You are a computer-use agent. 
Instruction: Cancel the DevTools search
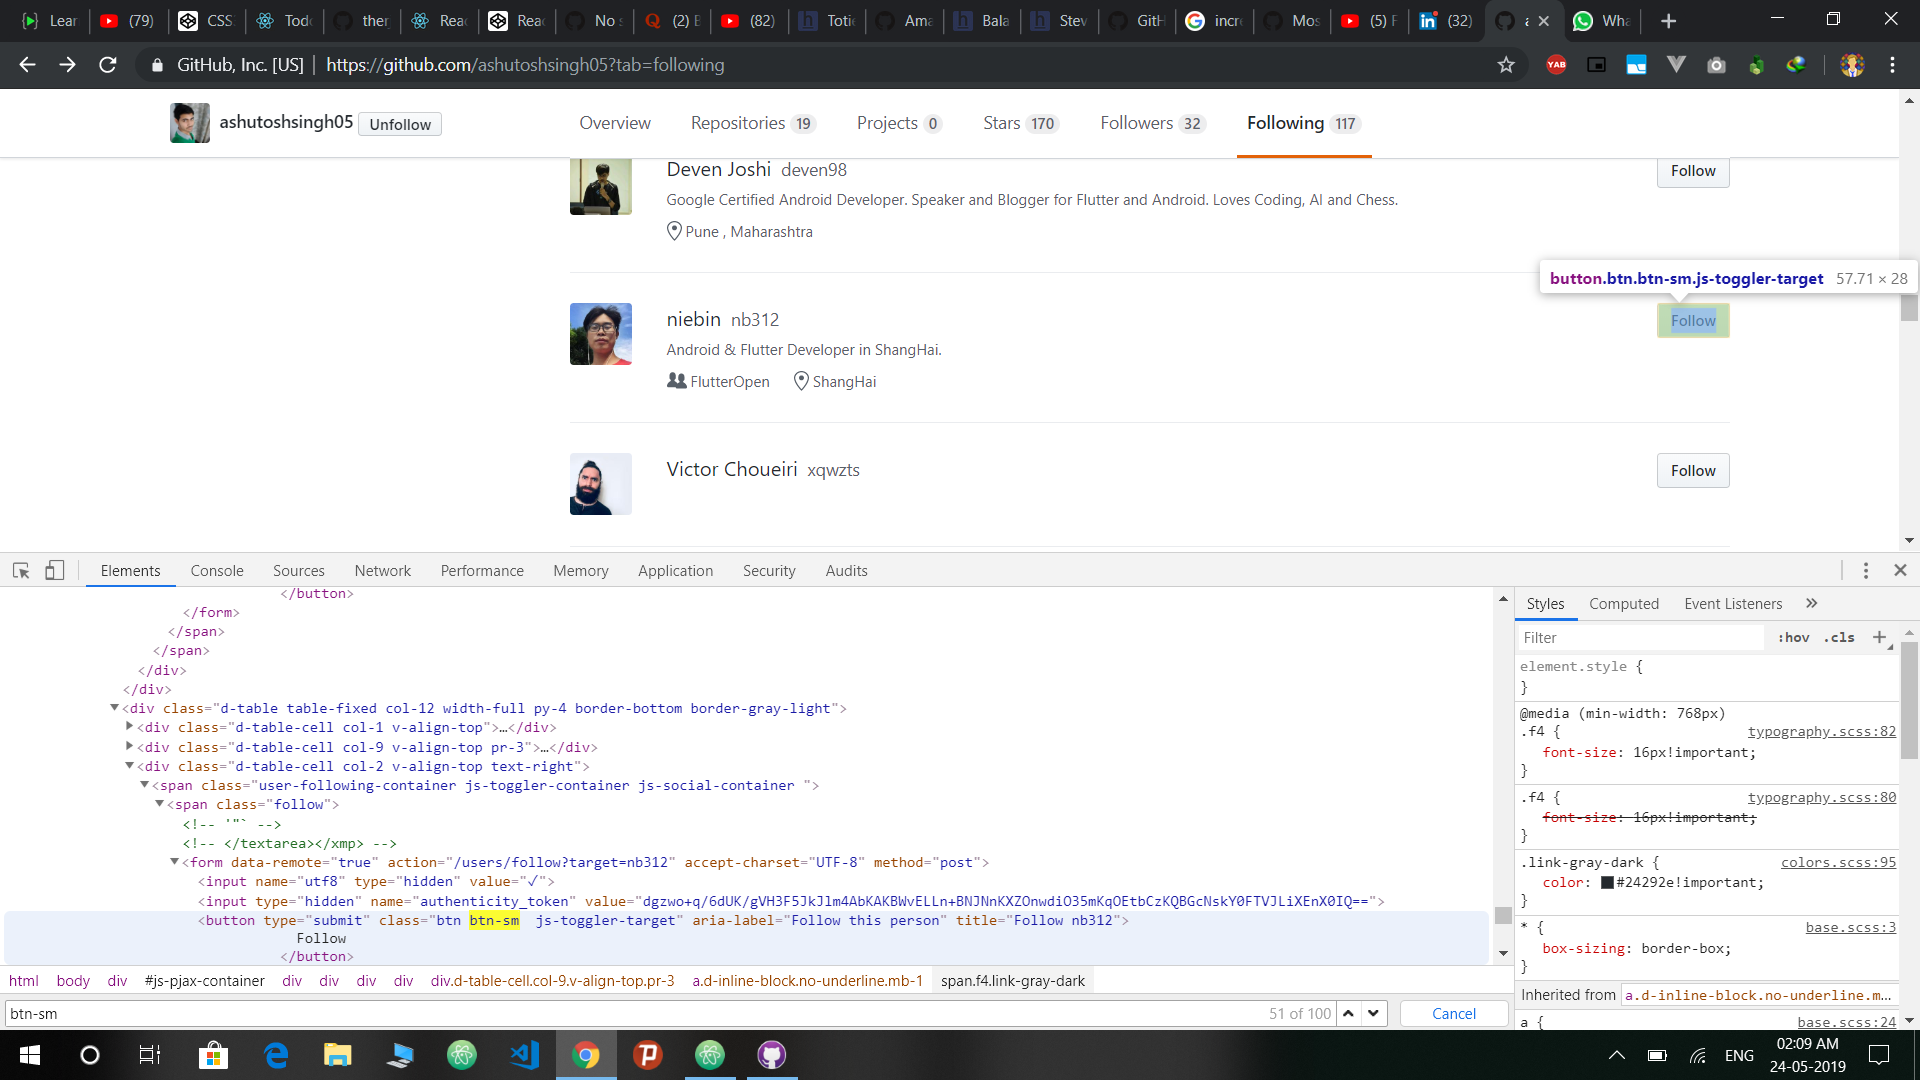point(1453,1013)
